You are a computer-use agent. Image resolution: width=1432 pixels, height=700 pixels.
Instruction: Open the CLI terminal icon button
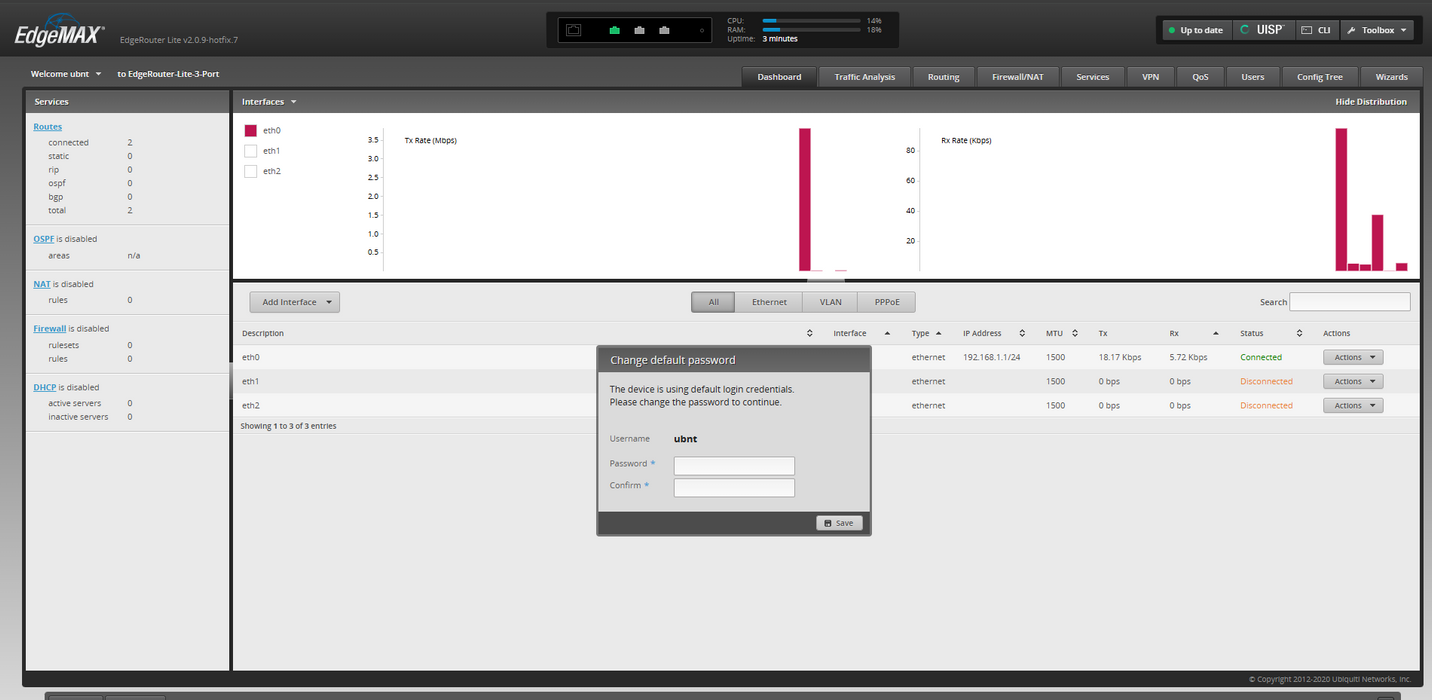[1316, 30]
